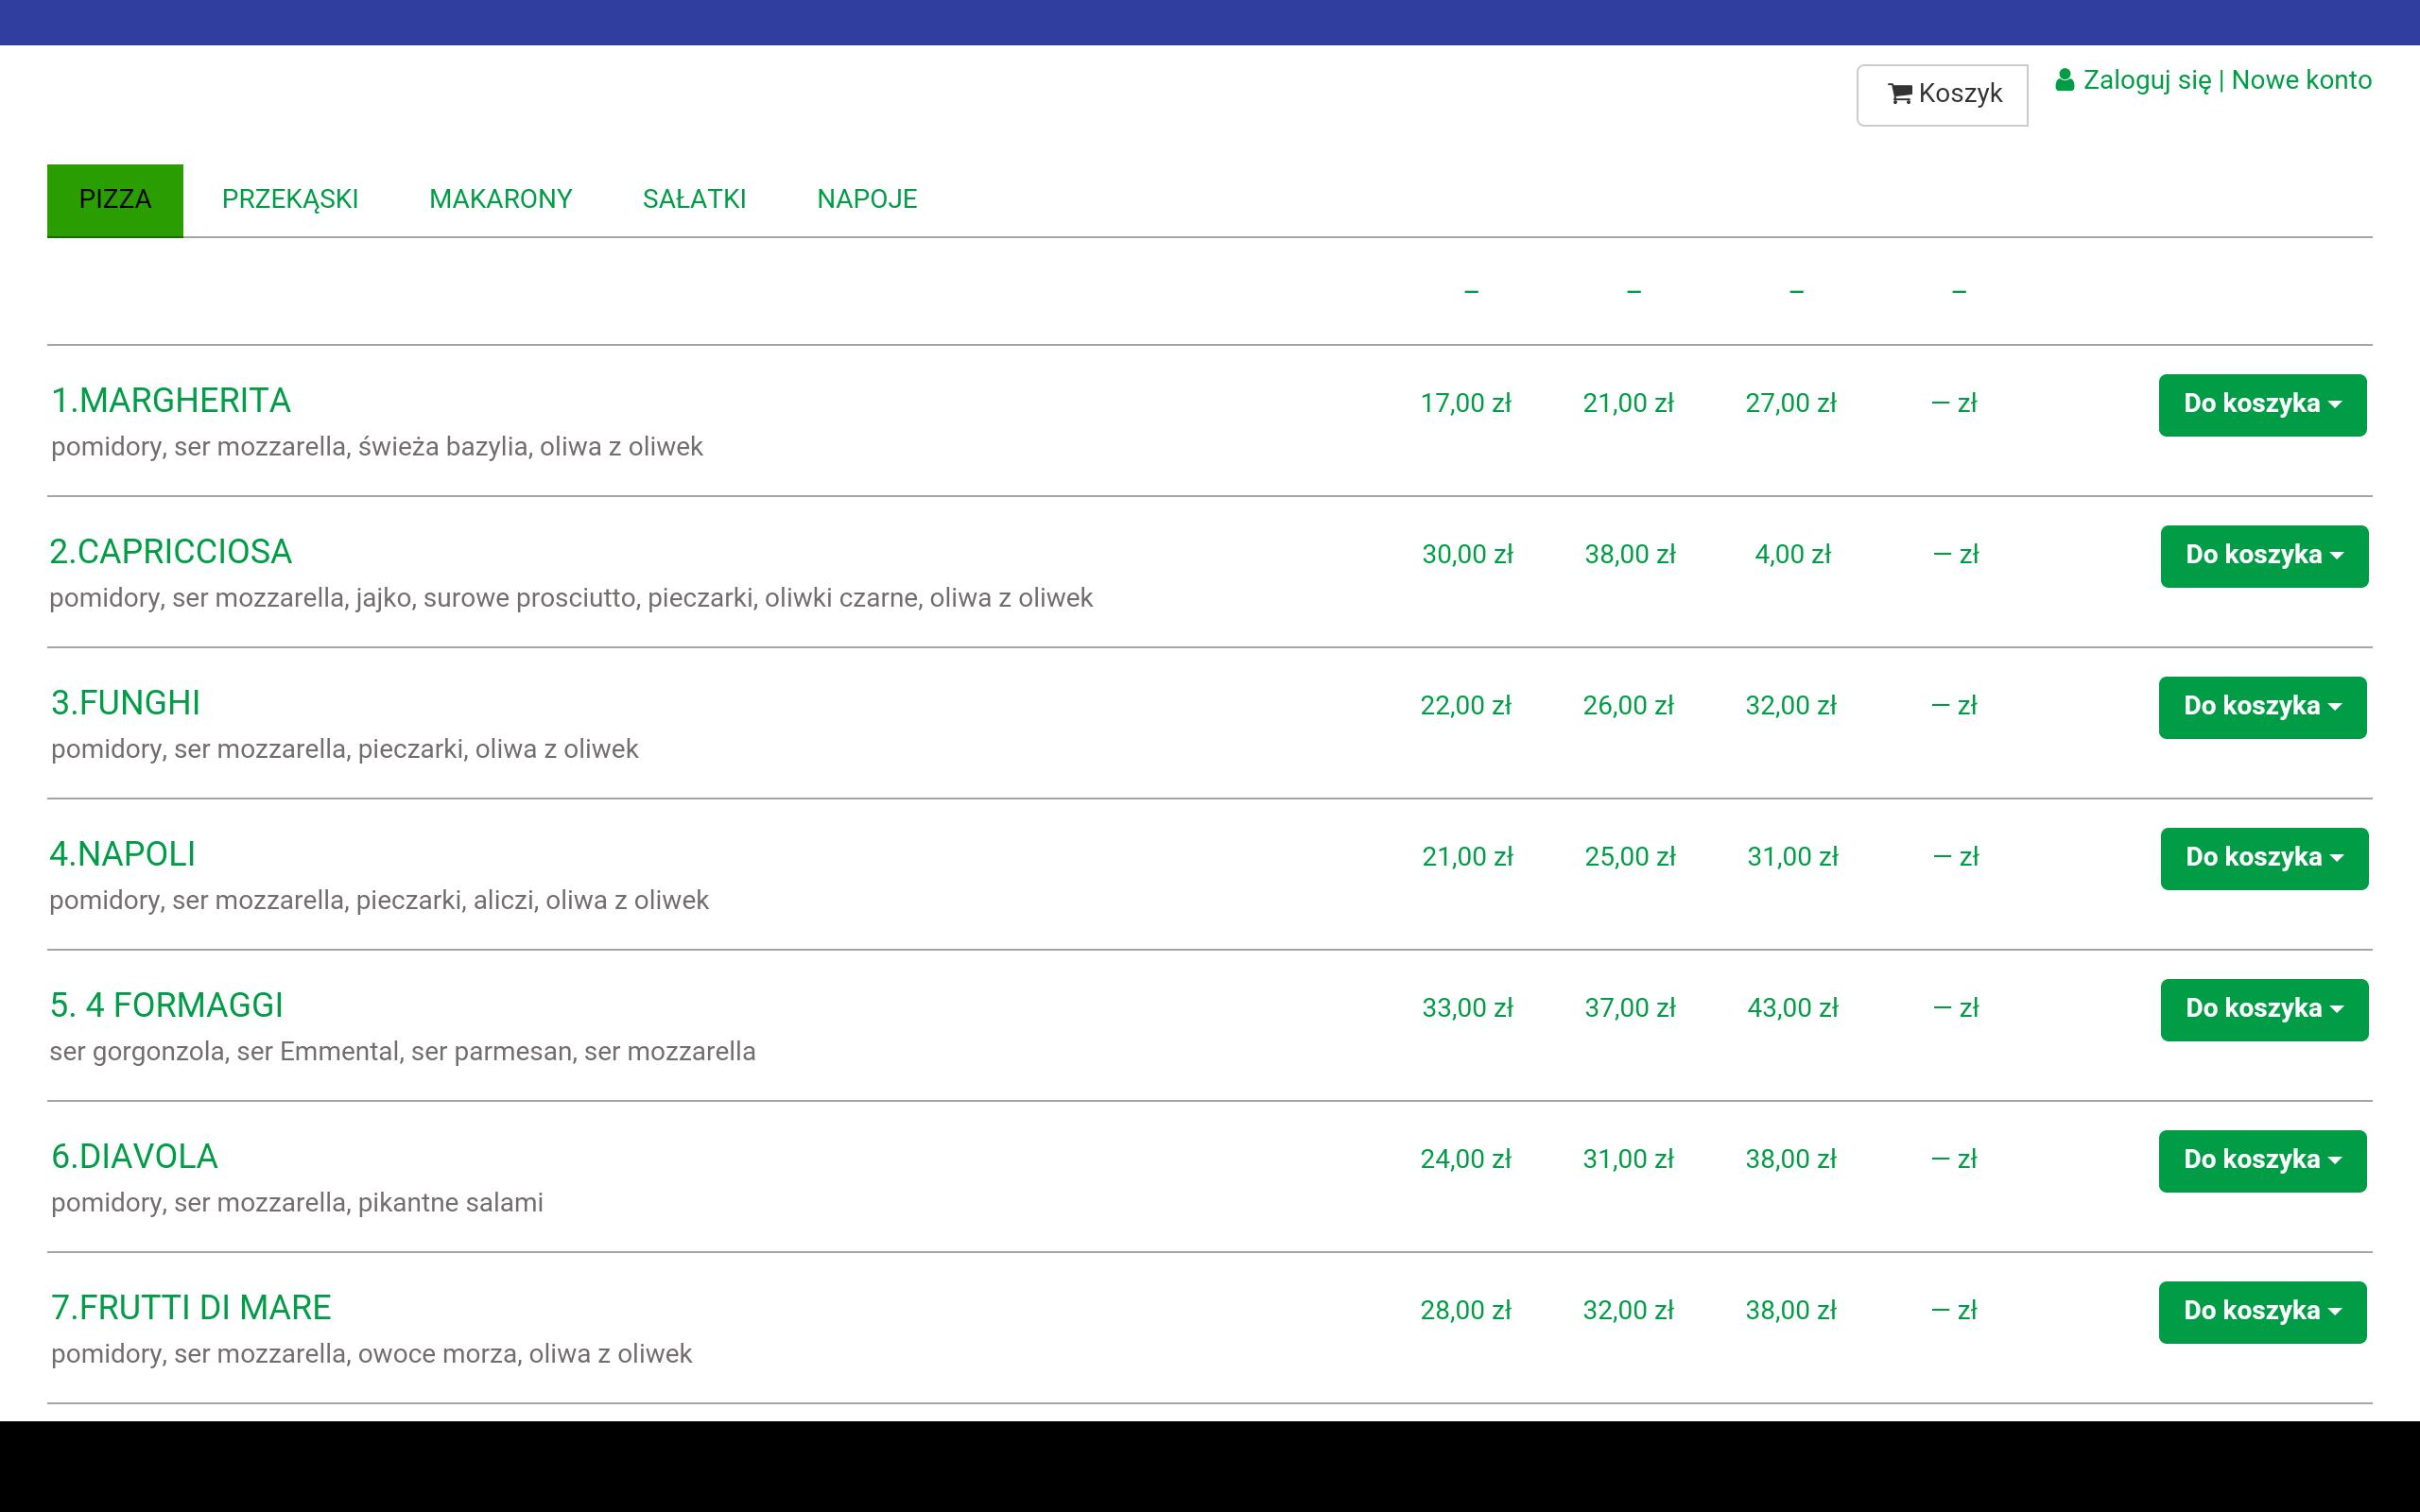
Task: Click the user icon beside Zaloguj się
Action: (2064, 80)
